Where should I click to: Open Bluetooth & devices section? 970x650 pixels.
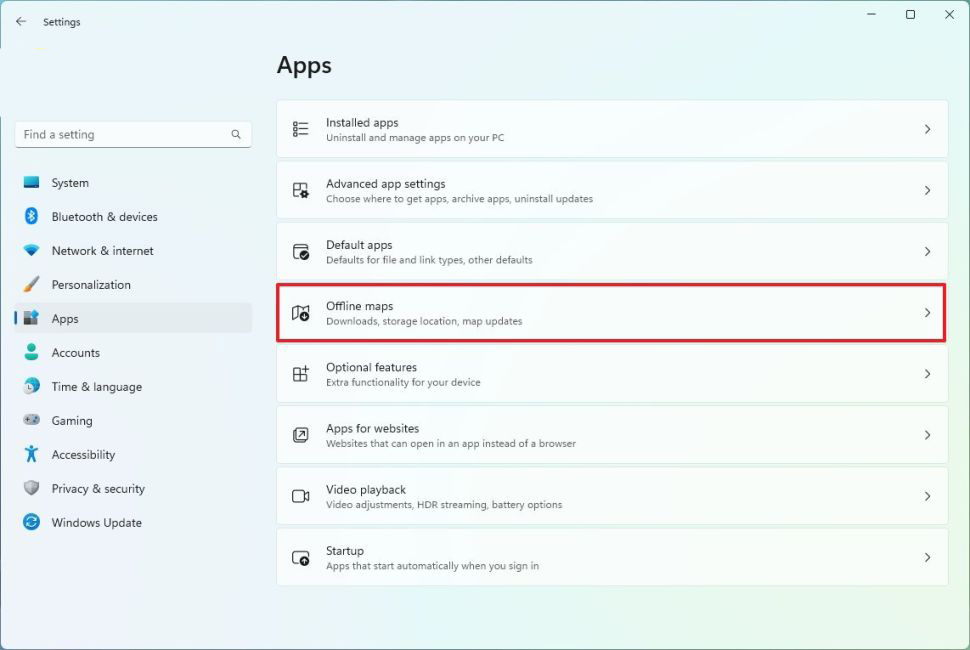[x=104, y=217]
